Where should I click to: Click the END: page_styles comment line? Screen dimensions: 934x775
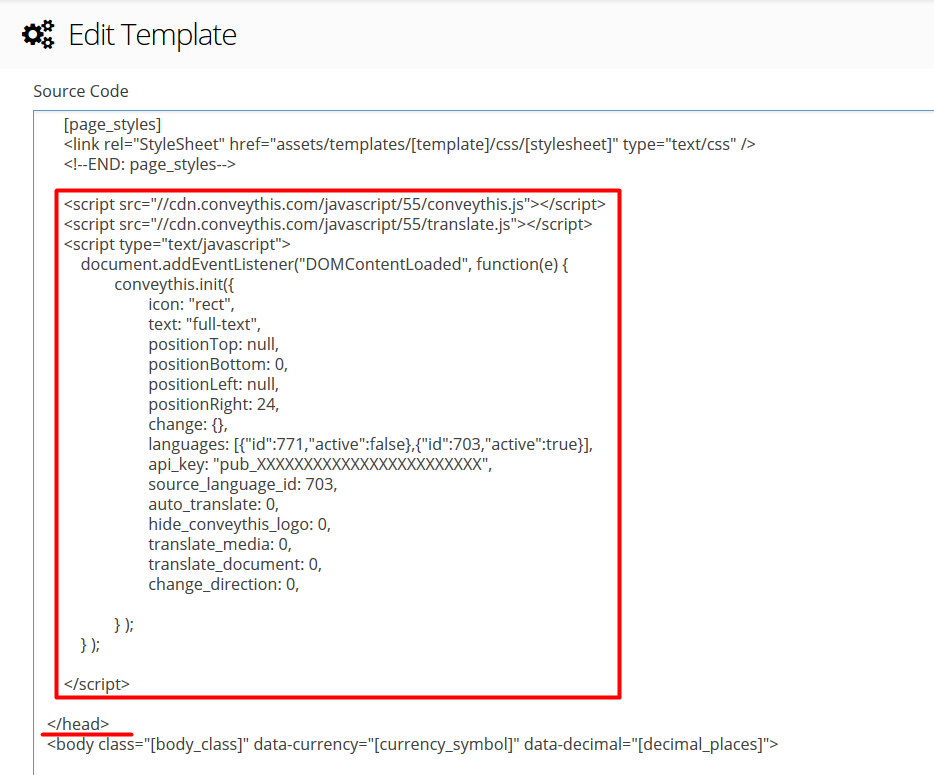point(150,164)
